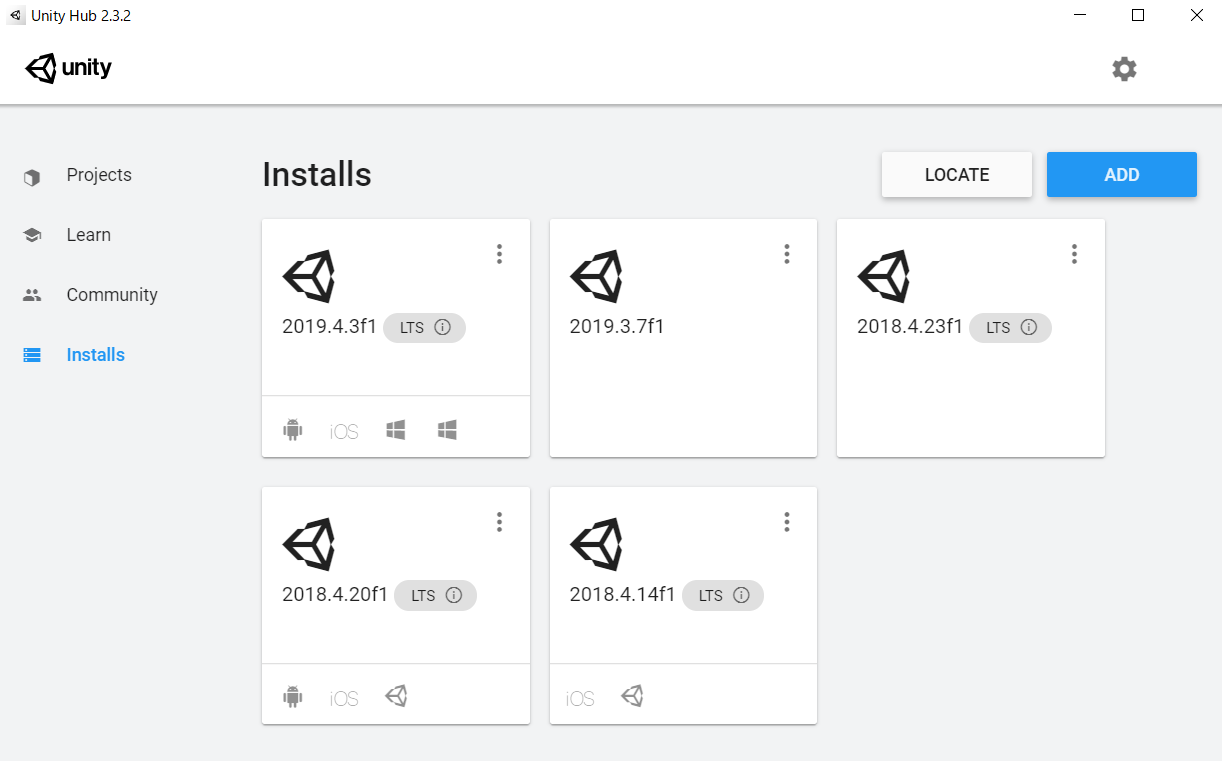Open options menu for 2019.4.3f1 install
The height and width of the screenshot is (761, 1222).
(499, 254)
